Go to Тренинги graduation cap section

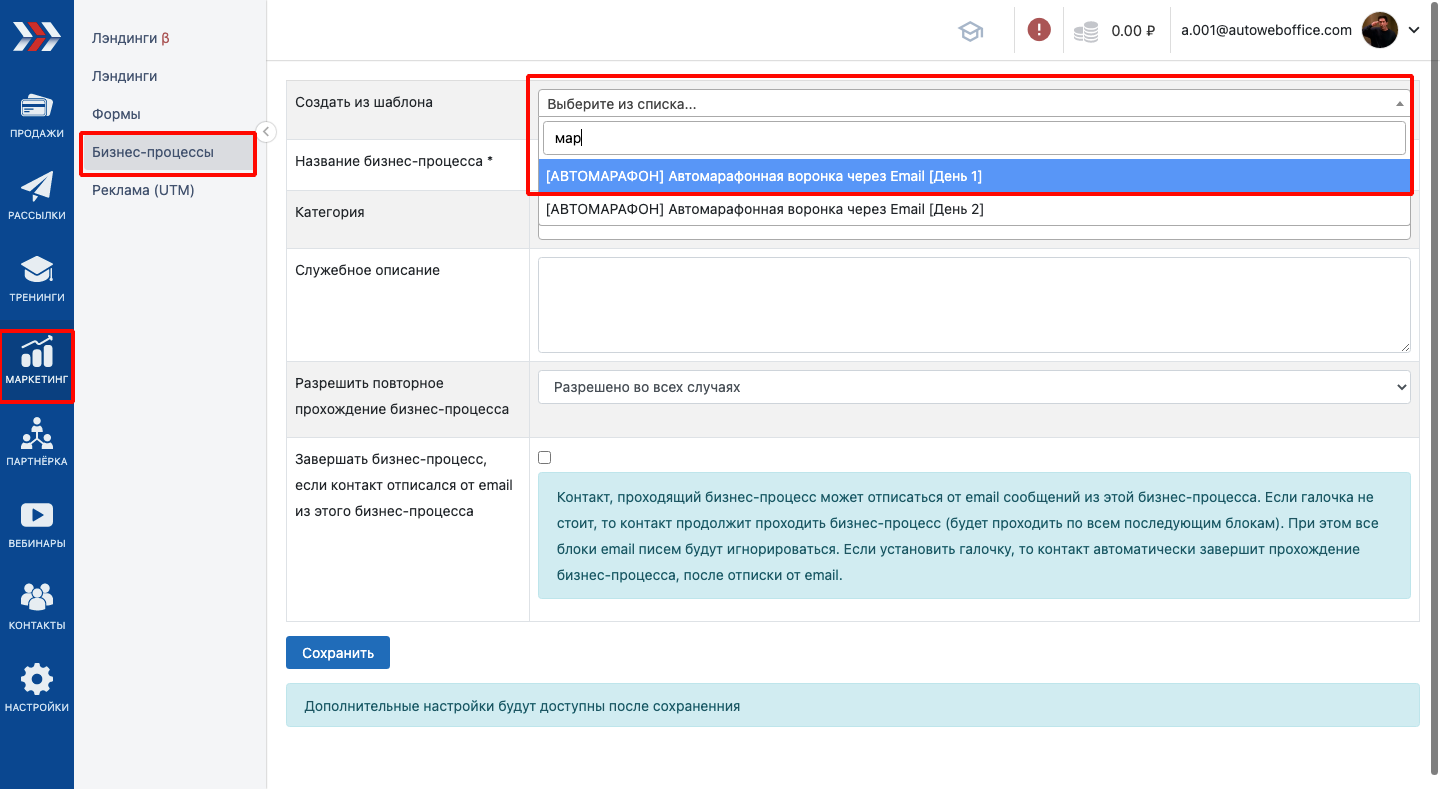pyautogui.click(x=37, y=277)
